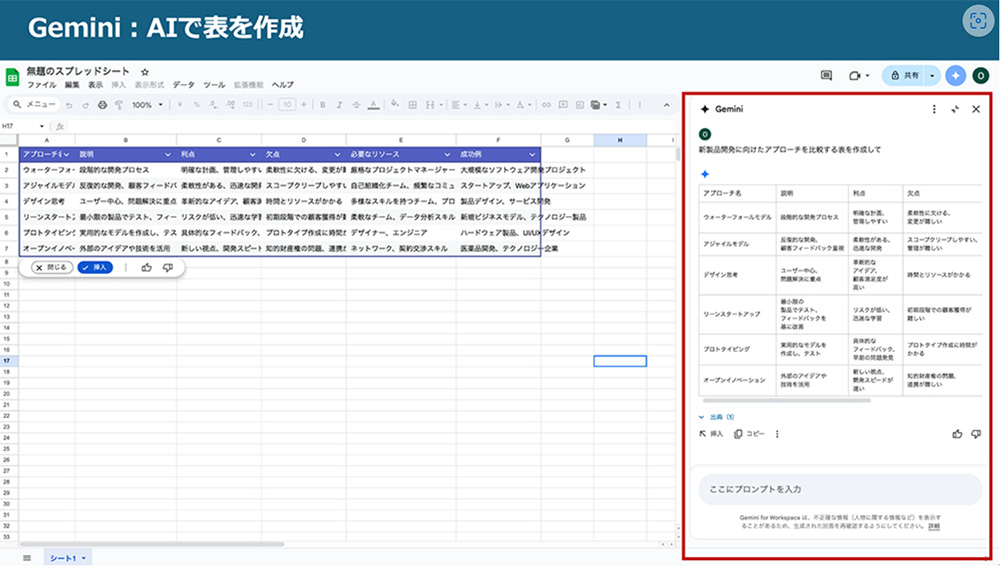Select the paint format roller tool
Screen dimensions: 1000x570
click(x=119, y=105)
